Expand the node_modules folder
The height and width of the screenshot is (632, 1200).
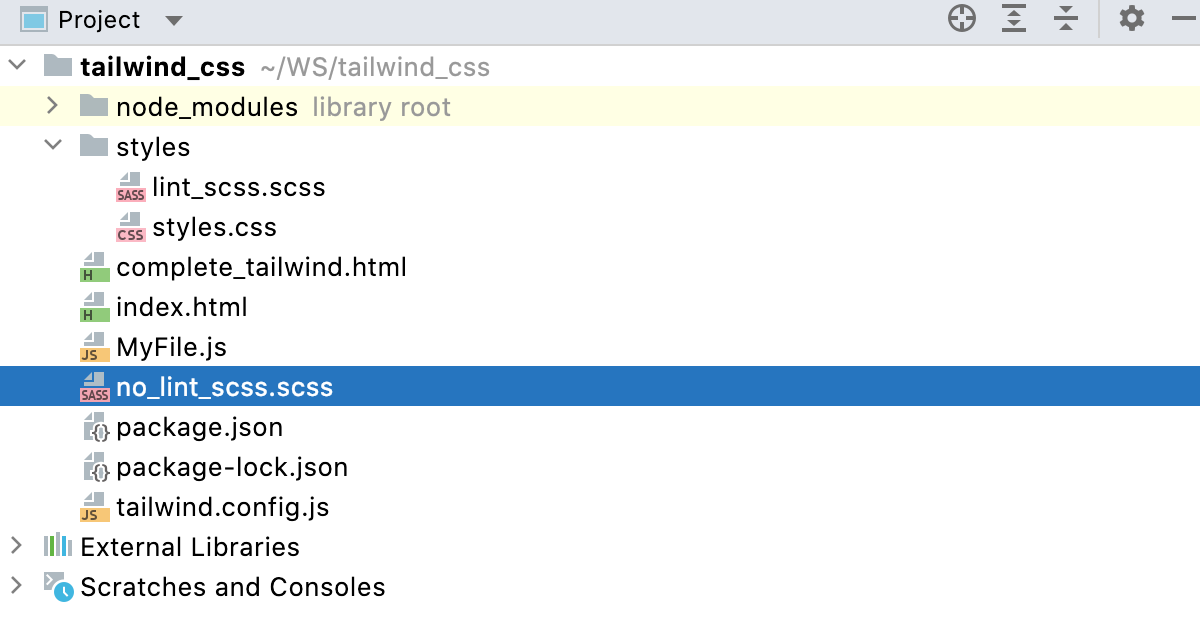tap(52, 107)
